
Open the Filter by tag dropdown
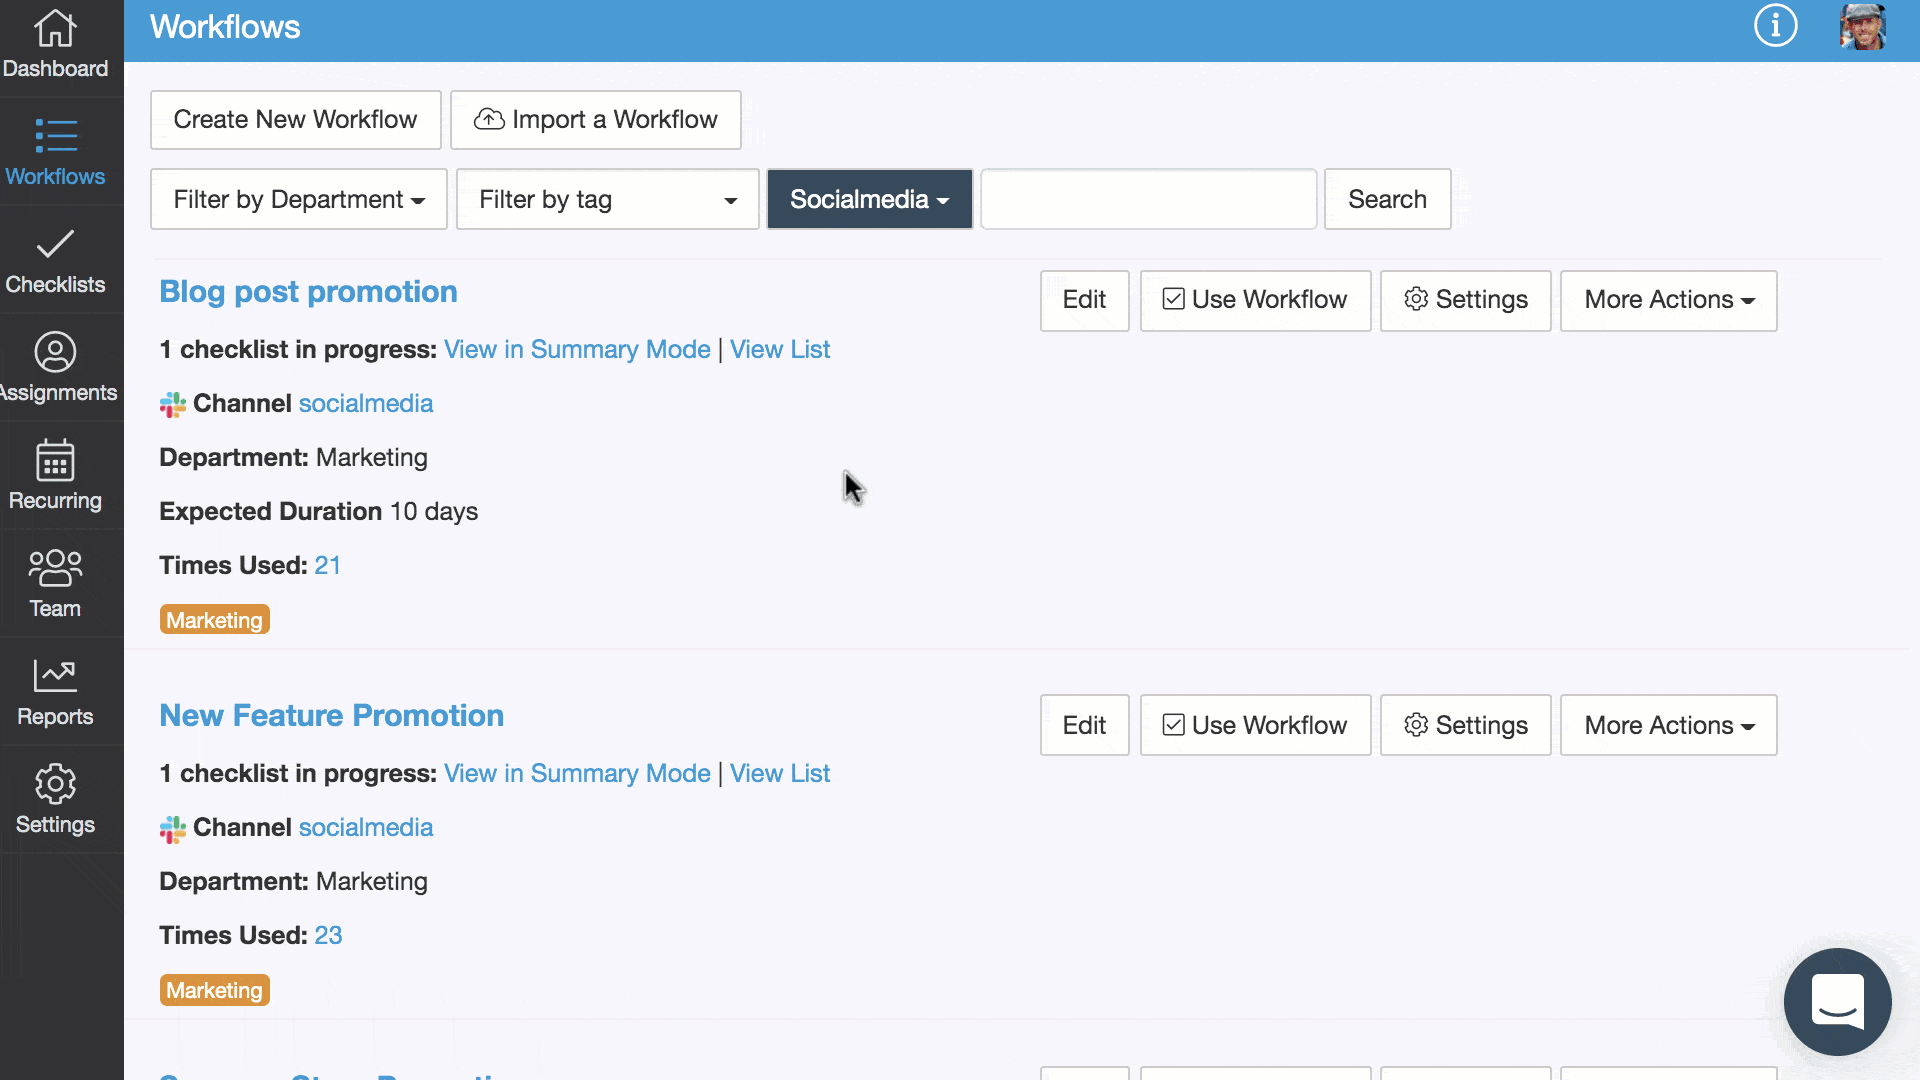607,199
